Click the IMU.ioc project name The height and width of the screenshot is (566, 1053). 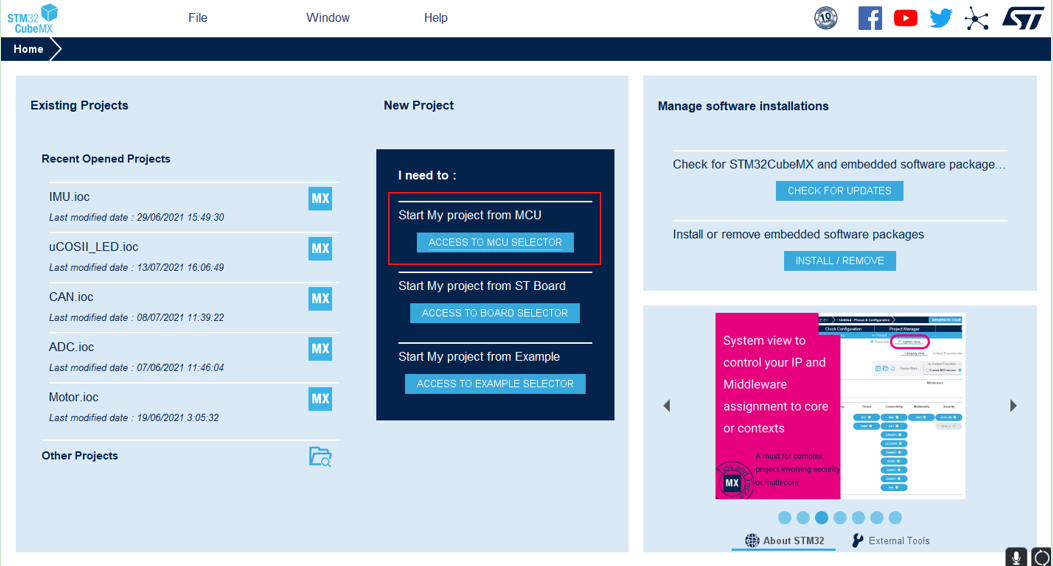(x=69, y=197)
